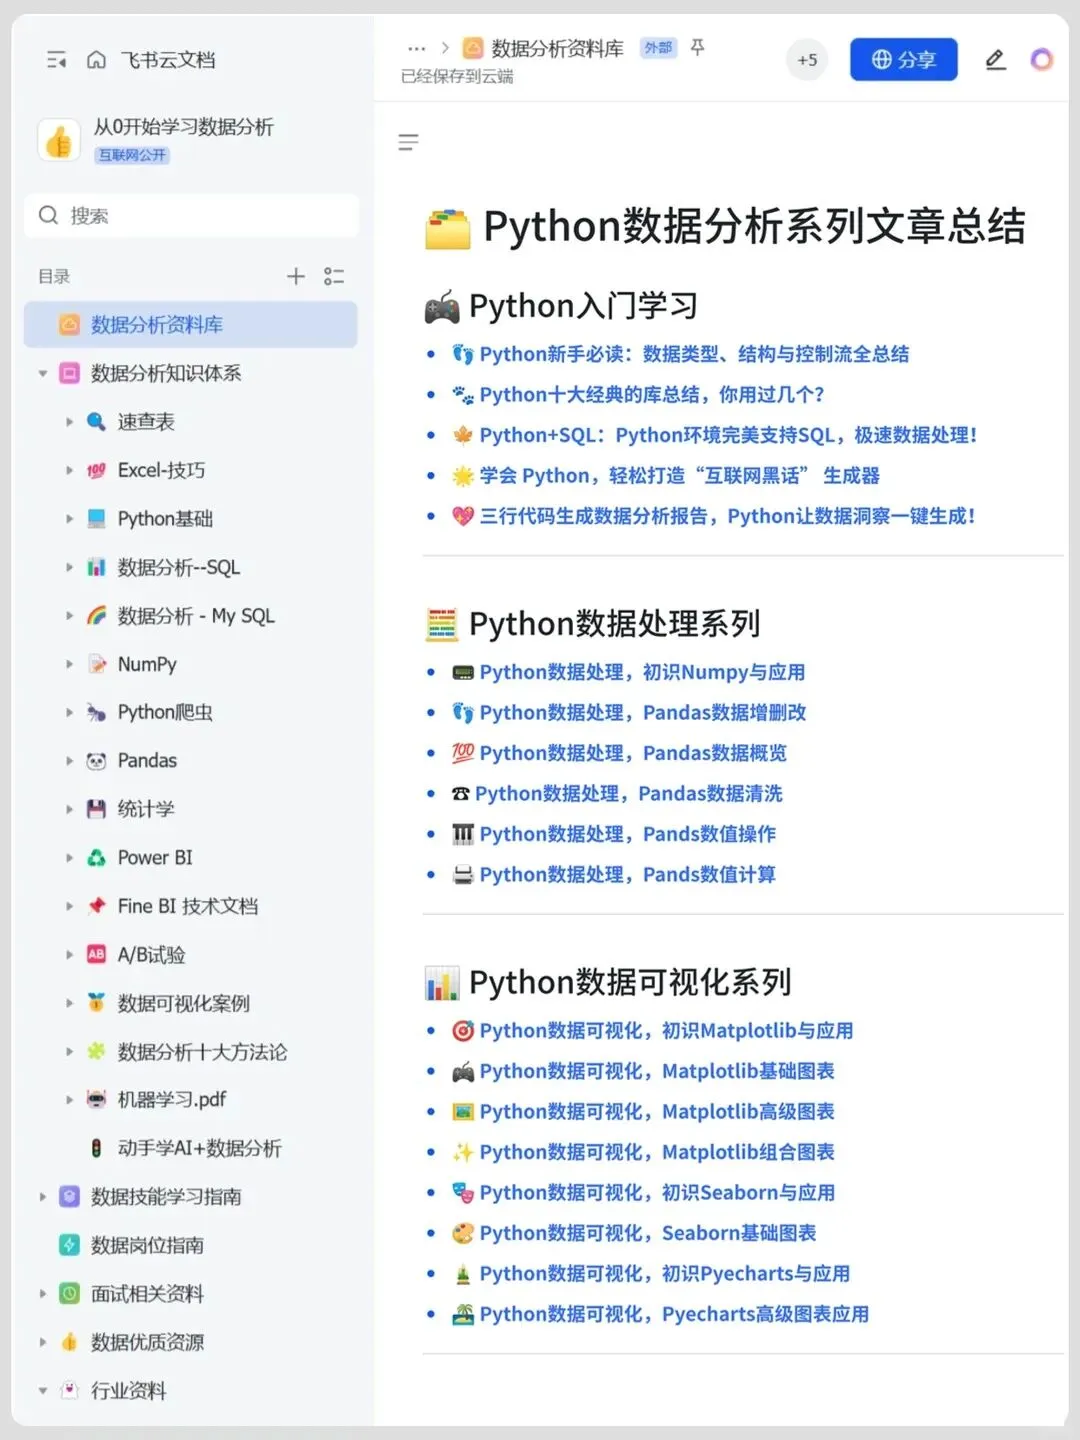Open the 统计学 page
Image resolution: width=1080 pixels, height=1440 pixels.
click(x=146, y=809)
